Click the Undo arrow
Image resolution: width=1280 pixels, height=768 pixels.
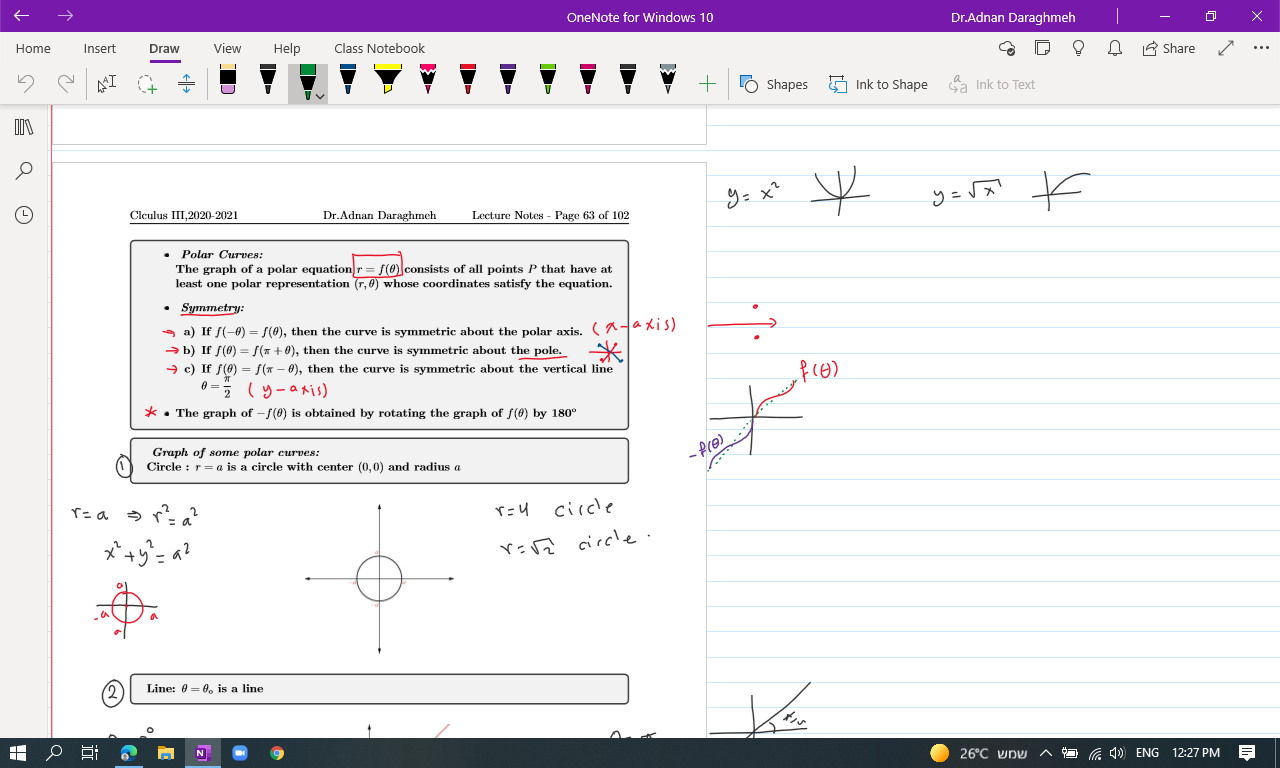click(x=27, y=84)
